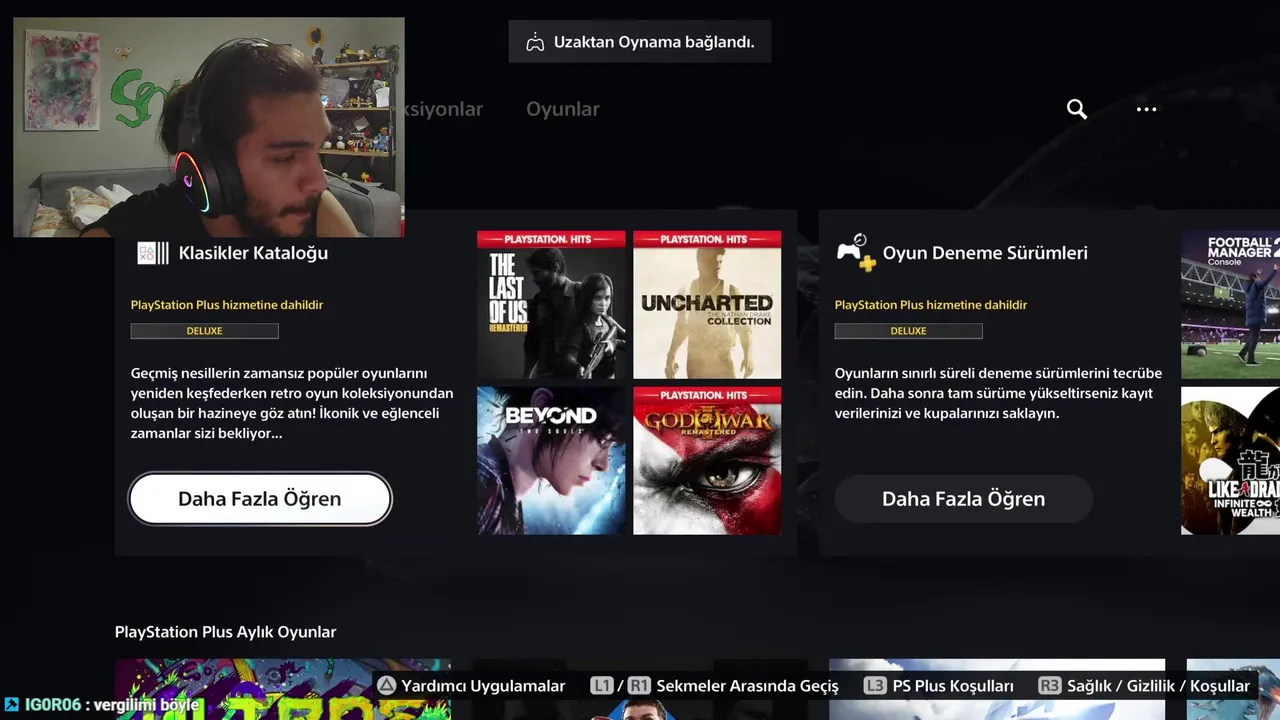Click the Yardımcı Uygulamalar hint label
Viewport: 1280px width, 720px height.
(x=483, y=686)
